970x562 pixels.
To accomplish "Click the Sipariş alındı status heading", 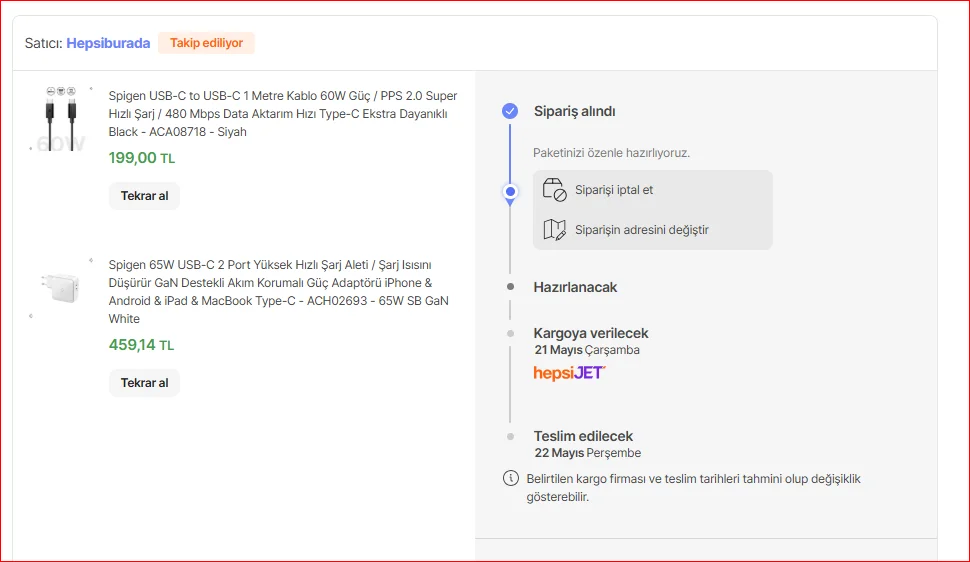I will [574, 111].
